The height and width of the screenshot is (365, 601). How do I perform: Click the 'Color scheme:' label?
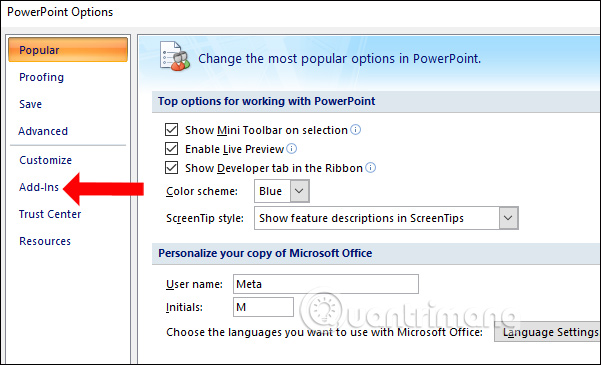coord(202,191)
